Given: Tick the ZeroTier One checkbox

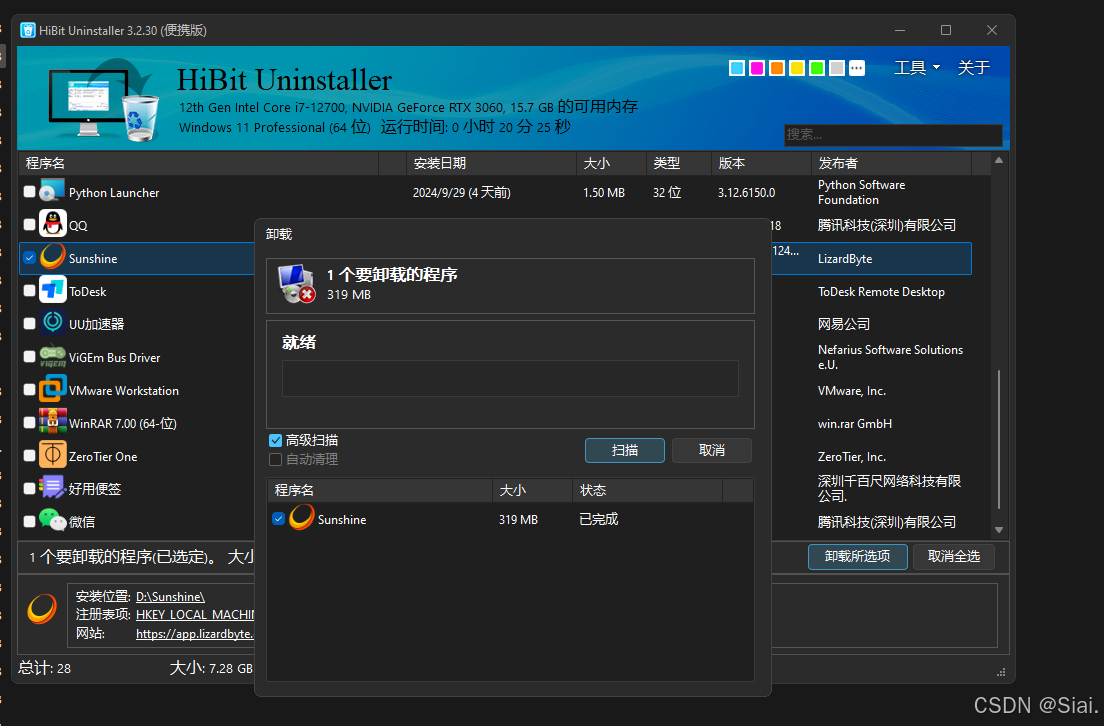Looking at the screenshot, I should point(29,456).
